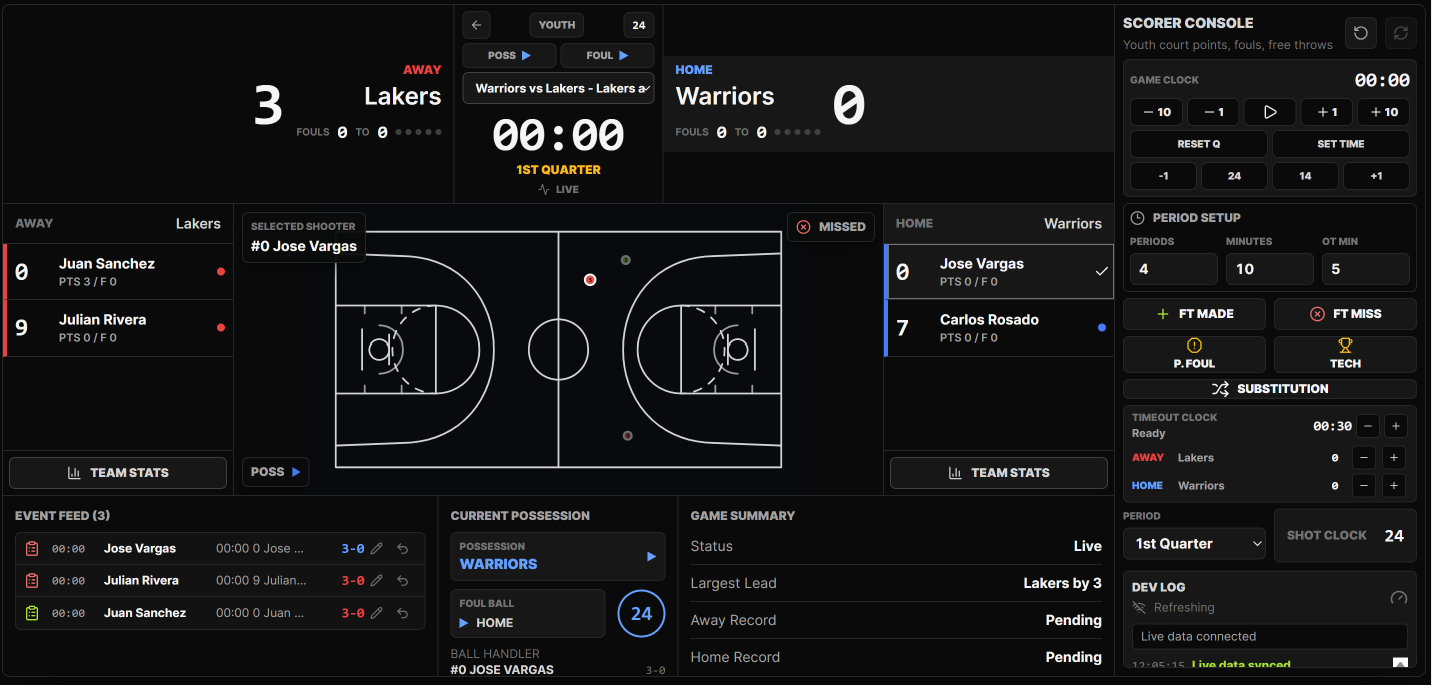1432x686 pixels.
Task: Open the 1st Quarter period dropdown
Action: tap(1194, 544)
